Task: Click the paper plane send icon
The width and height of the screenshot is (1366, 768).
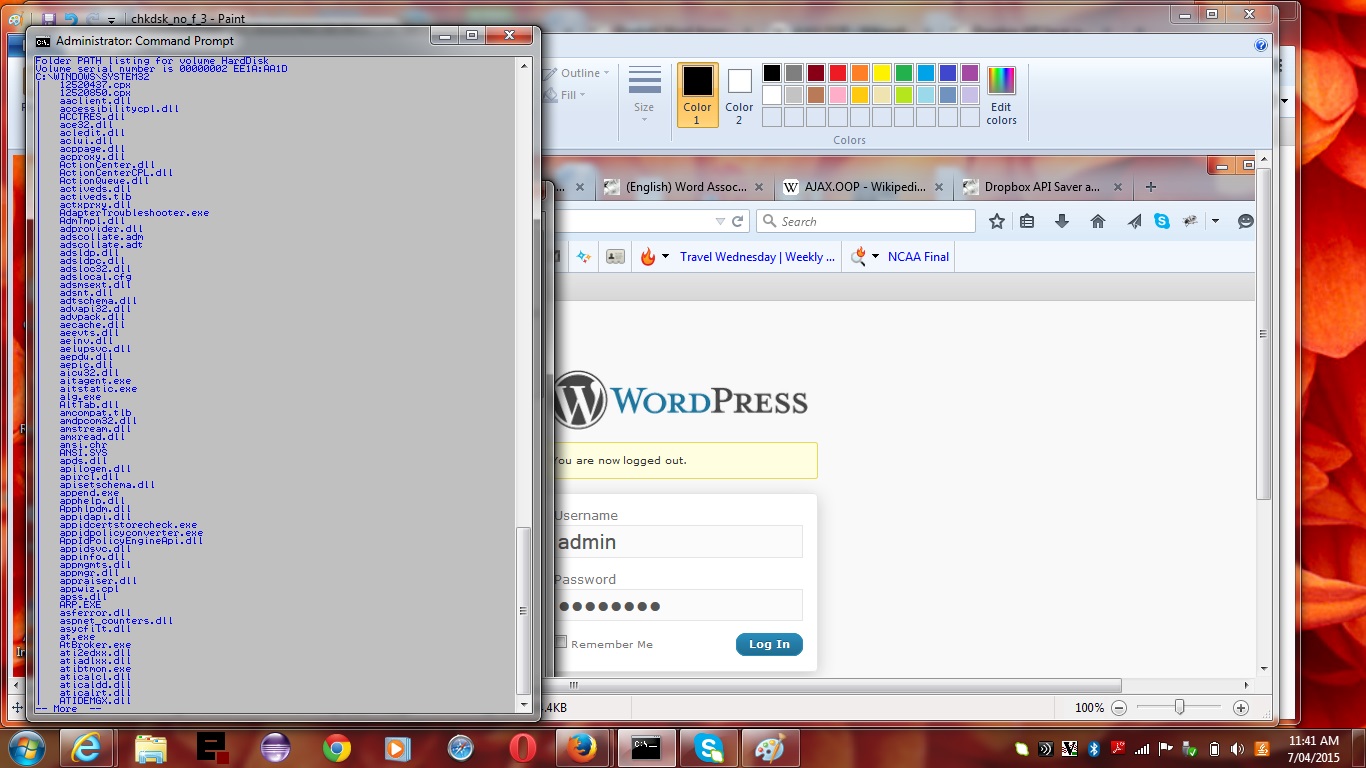Action: (1134, 221)
